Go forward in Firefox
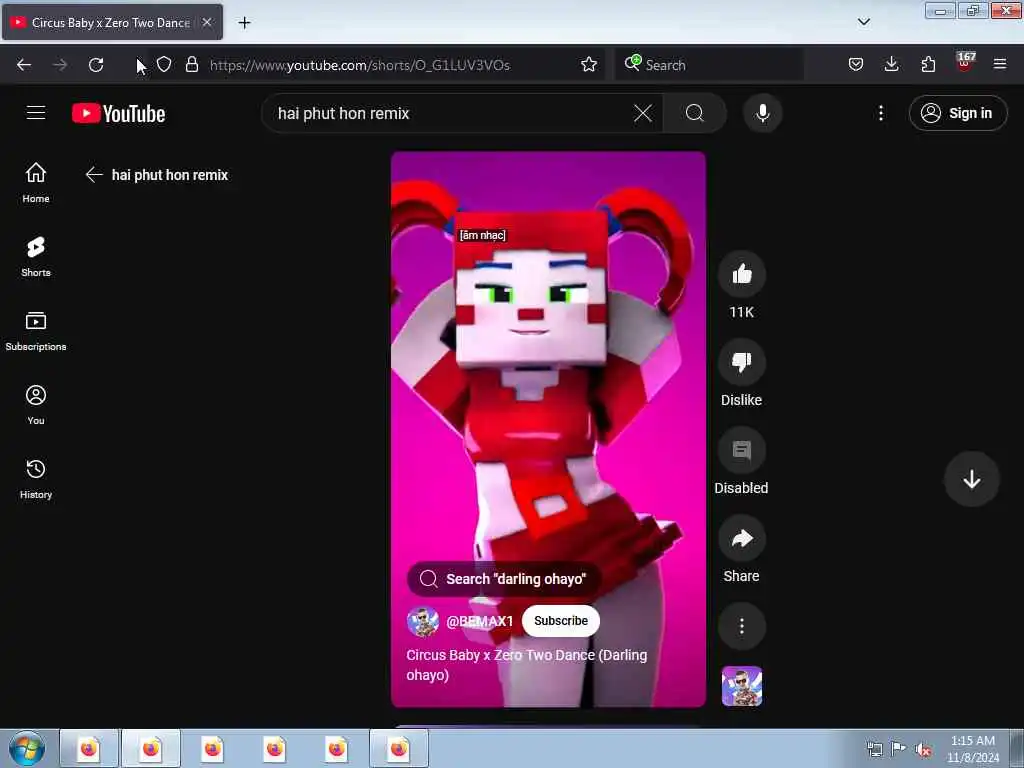Image resolution: width=1024 pixels, height=768 pixels. point(60,65)
